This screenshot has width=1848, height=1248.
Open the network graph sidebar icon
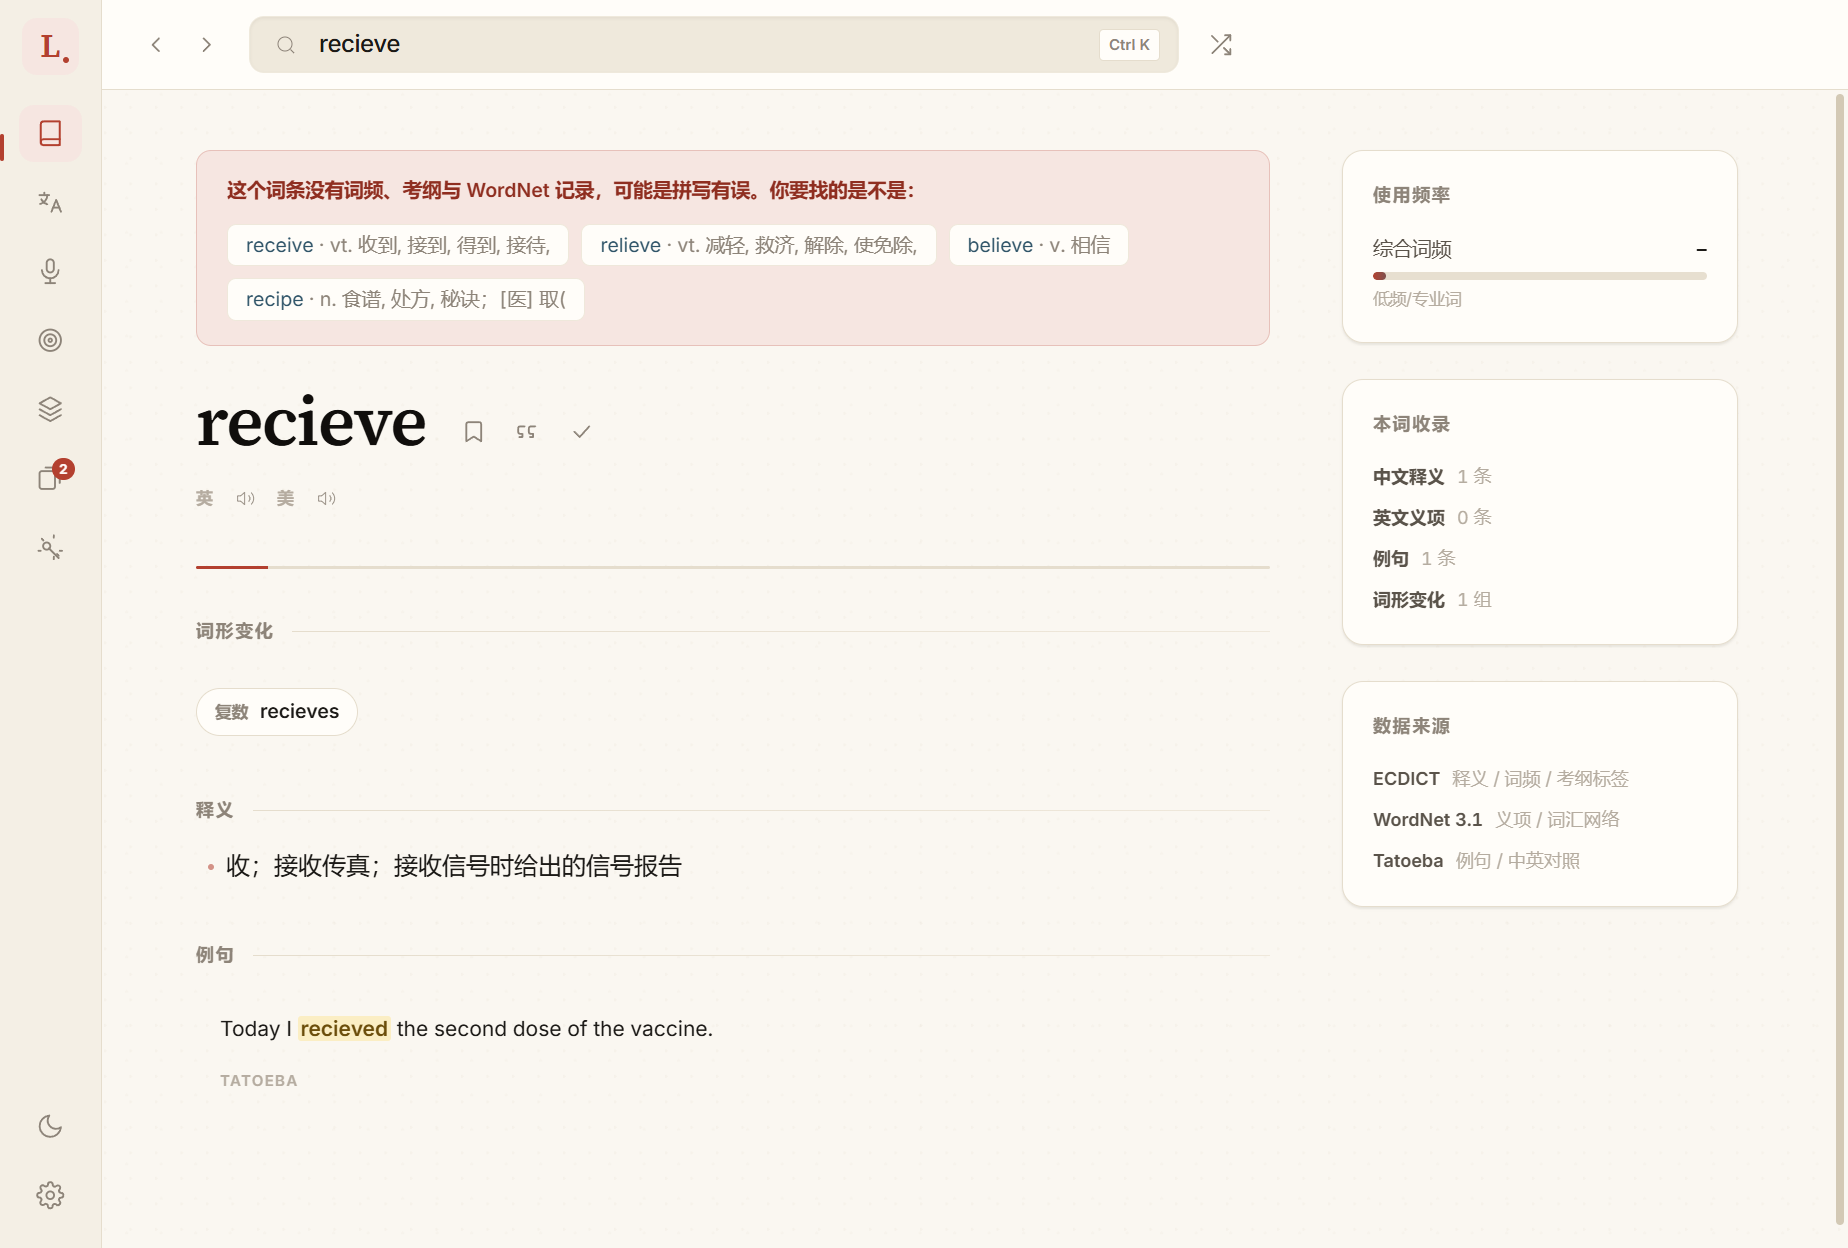pyautogui.click(x=51, y=547)
